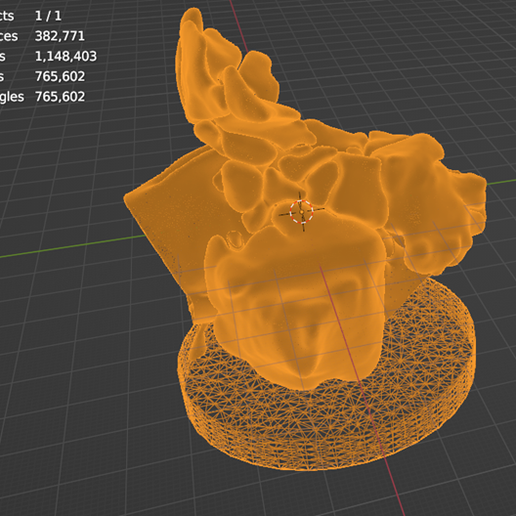Click the 382,771 vertices statistic

[x=60, y=36]
